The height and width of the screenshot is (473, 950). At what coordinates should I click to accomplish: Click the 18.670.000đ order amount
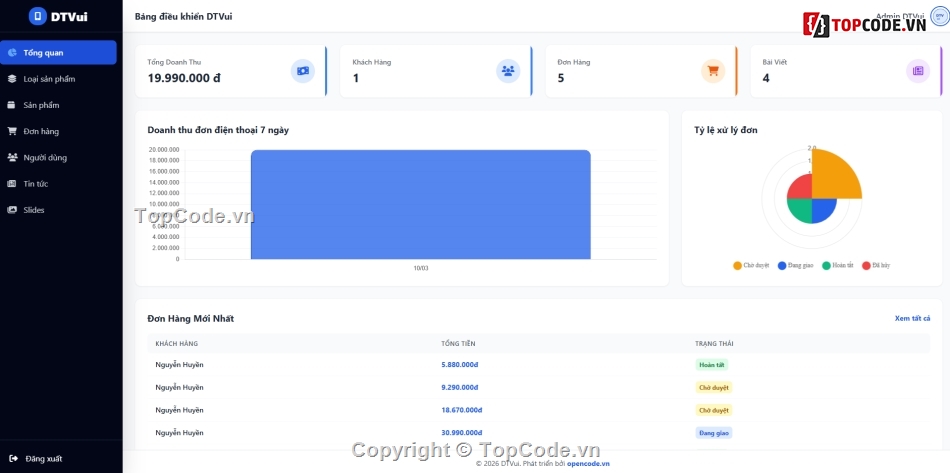(x=462, y=410)
